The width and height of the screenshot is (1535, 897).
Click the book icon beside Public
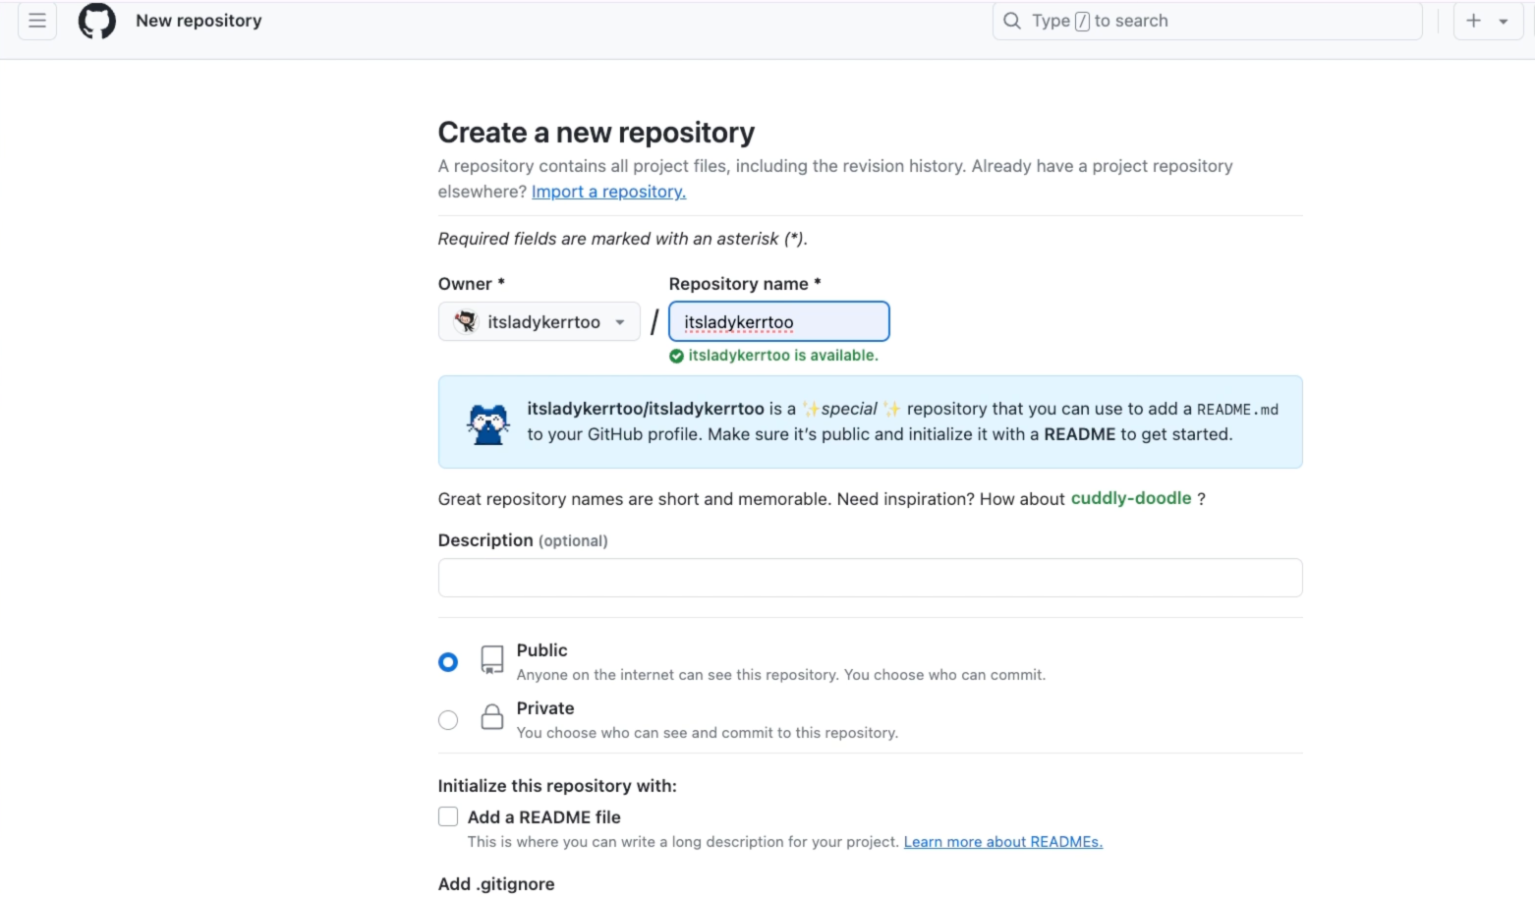pos(492,661)
